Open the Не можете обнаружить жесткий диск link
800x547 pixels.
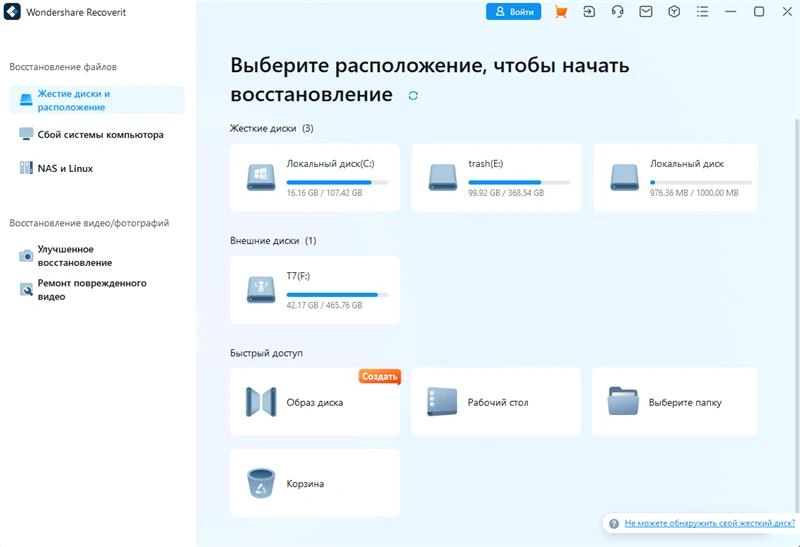[x=709, y=523]
